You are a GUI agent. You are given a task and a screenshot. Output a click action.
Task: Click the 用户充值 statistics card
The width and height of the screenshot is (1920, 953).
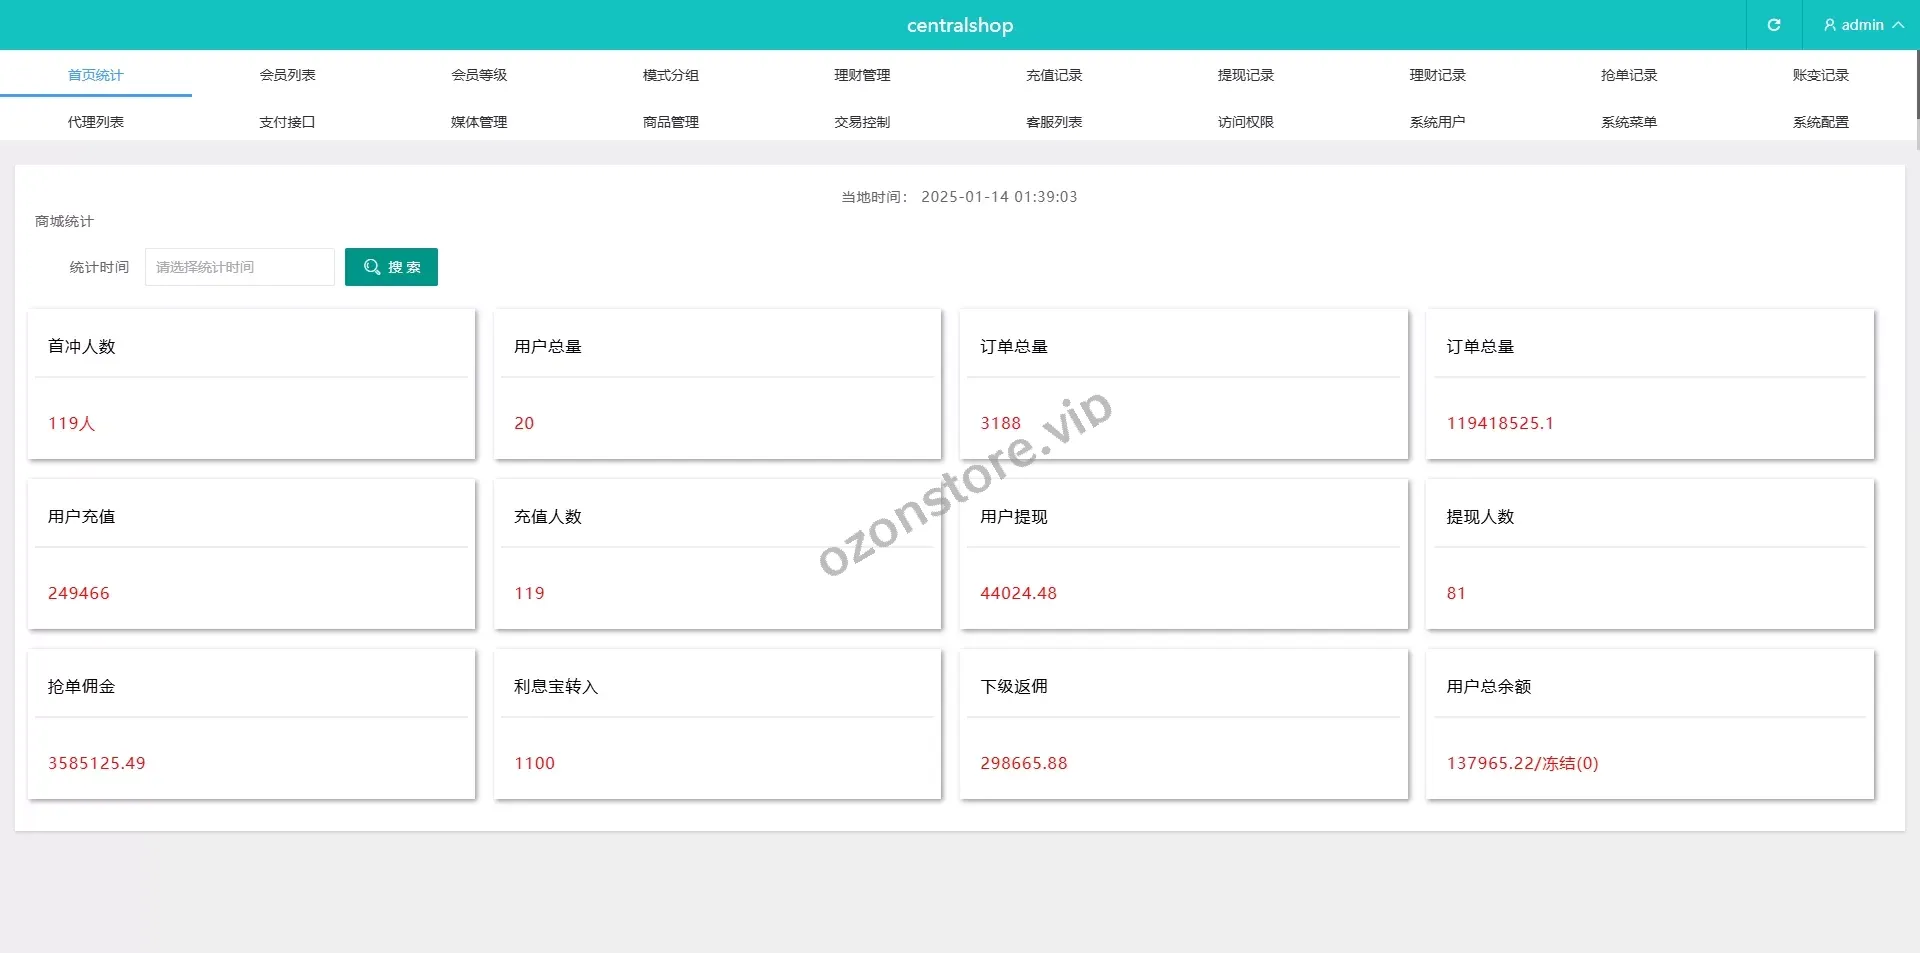pyautogui.click(x=251, y=554)
